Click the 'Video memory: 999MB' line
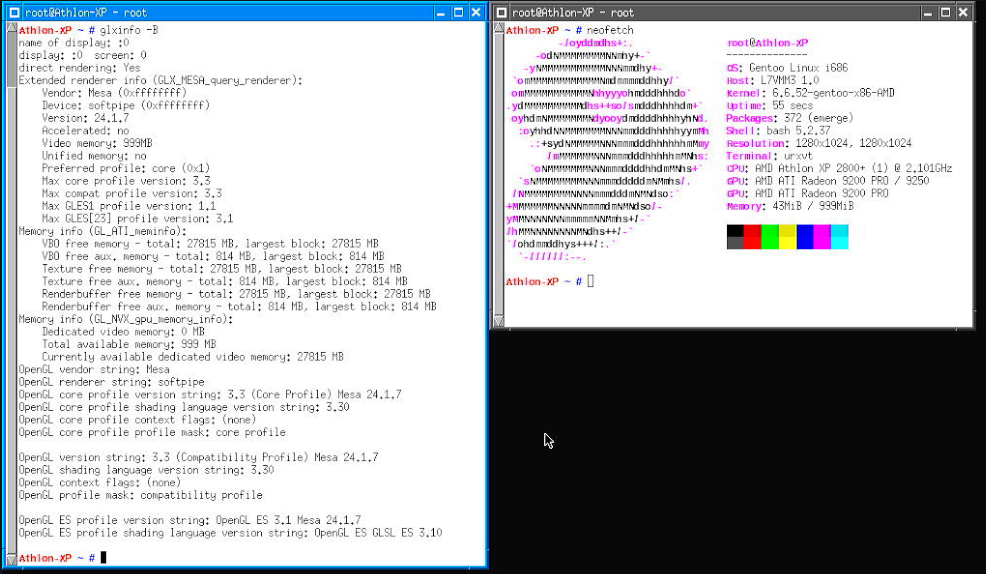Viewport: 986px width, 574px height. click(97, 143)
